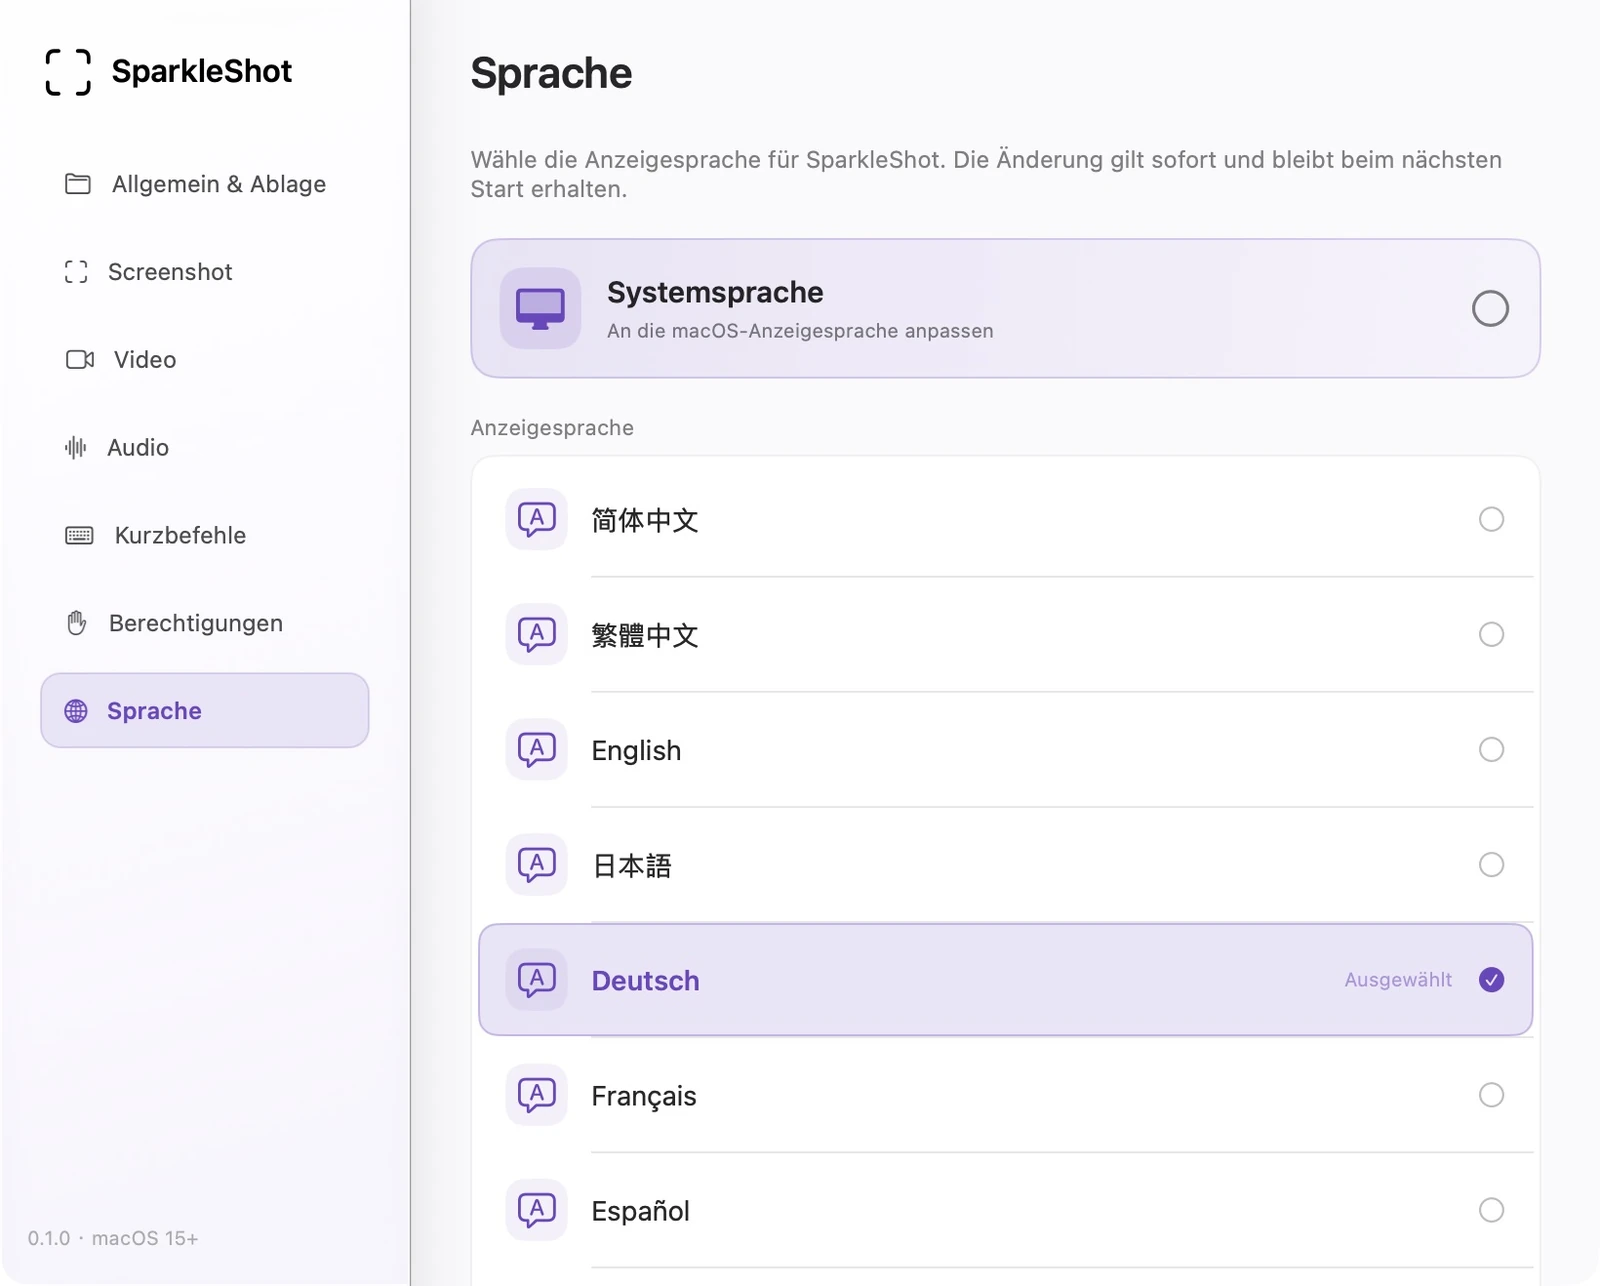Click the language icon next to 繁體中文
Viewport: 1600px width, 1286px height.
pyautogui.click(x=537, y=634)
